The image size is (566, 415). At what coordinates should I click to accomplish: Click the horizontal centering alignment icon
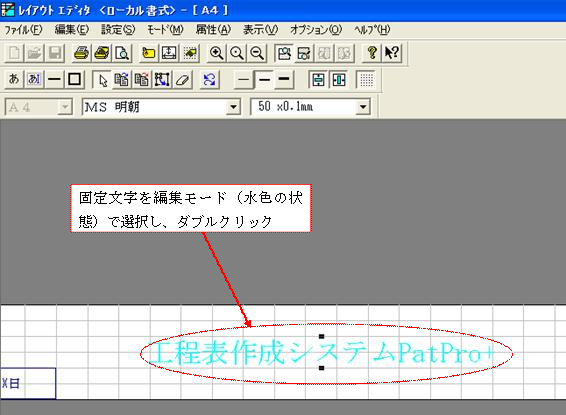pos(339,79)
